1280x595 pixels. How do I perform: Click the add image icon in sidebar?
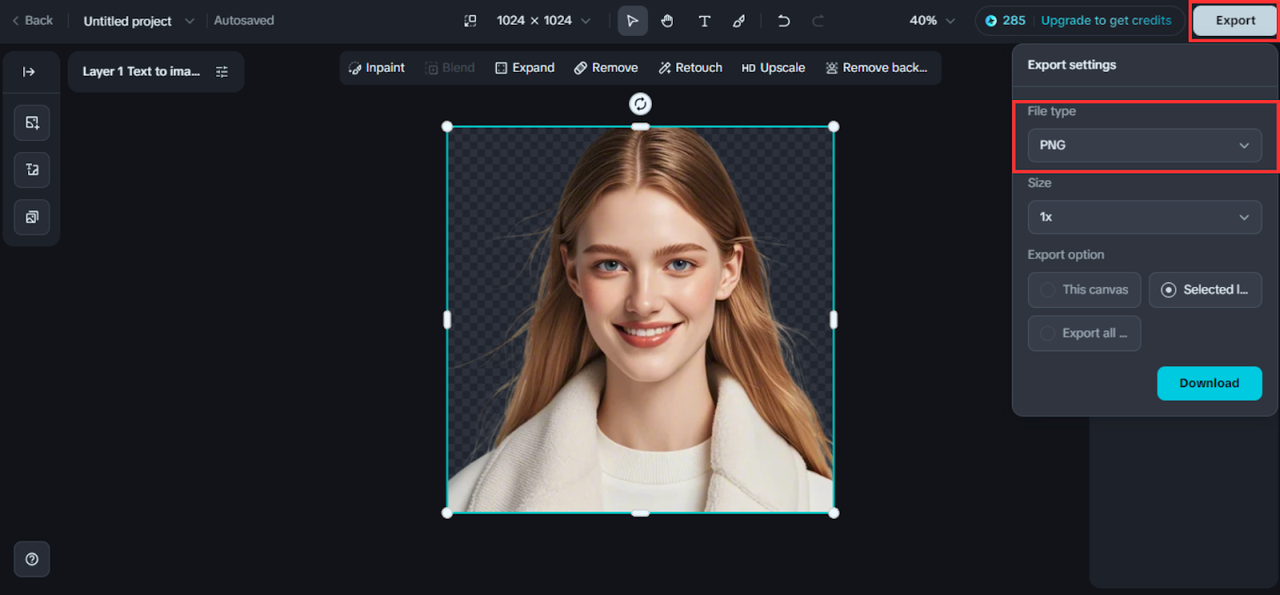pos(32,122)
